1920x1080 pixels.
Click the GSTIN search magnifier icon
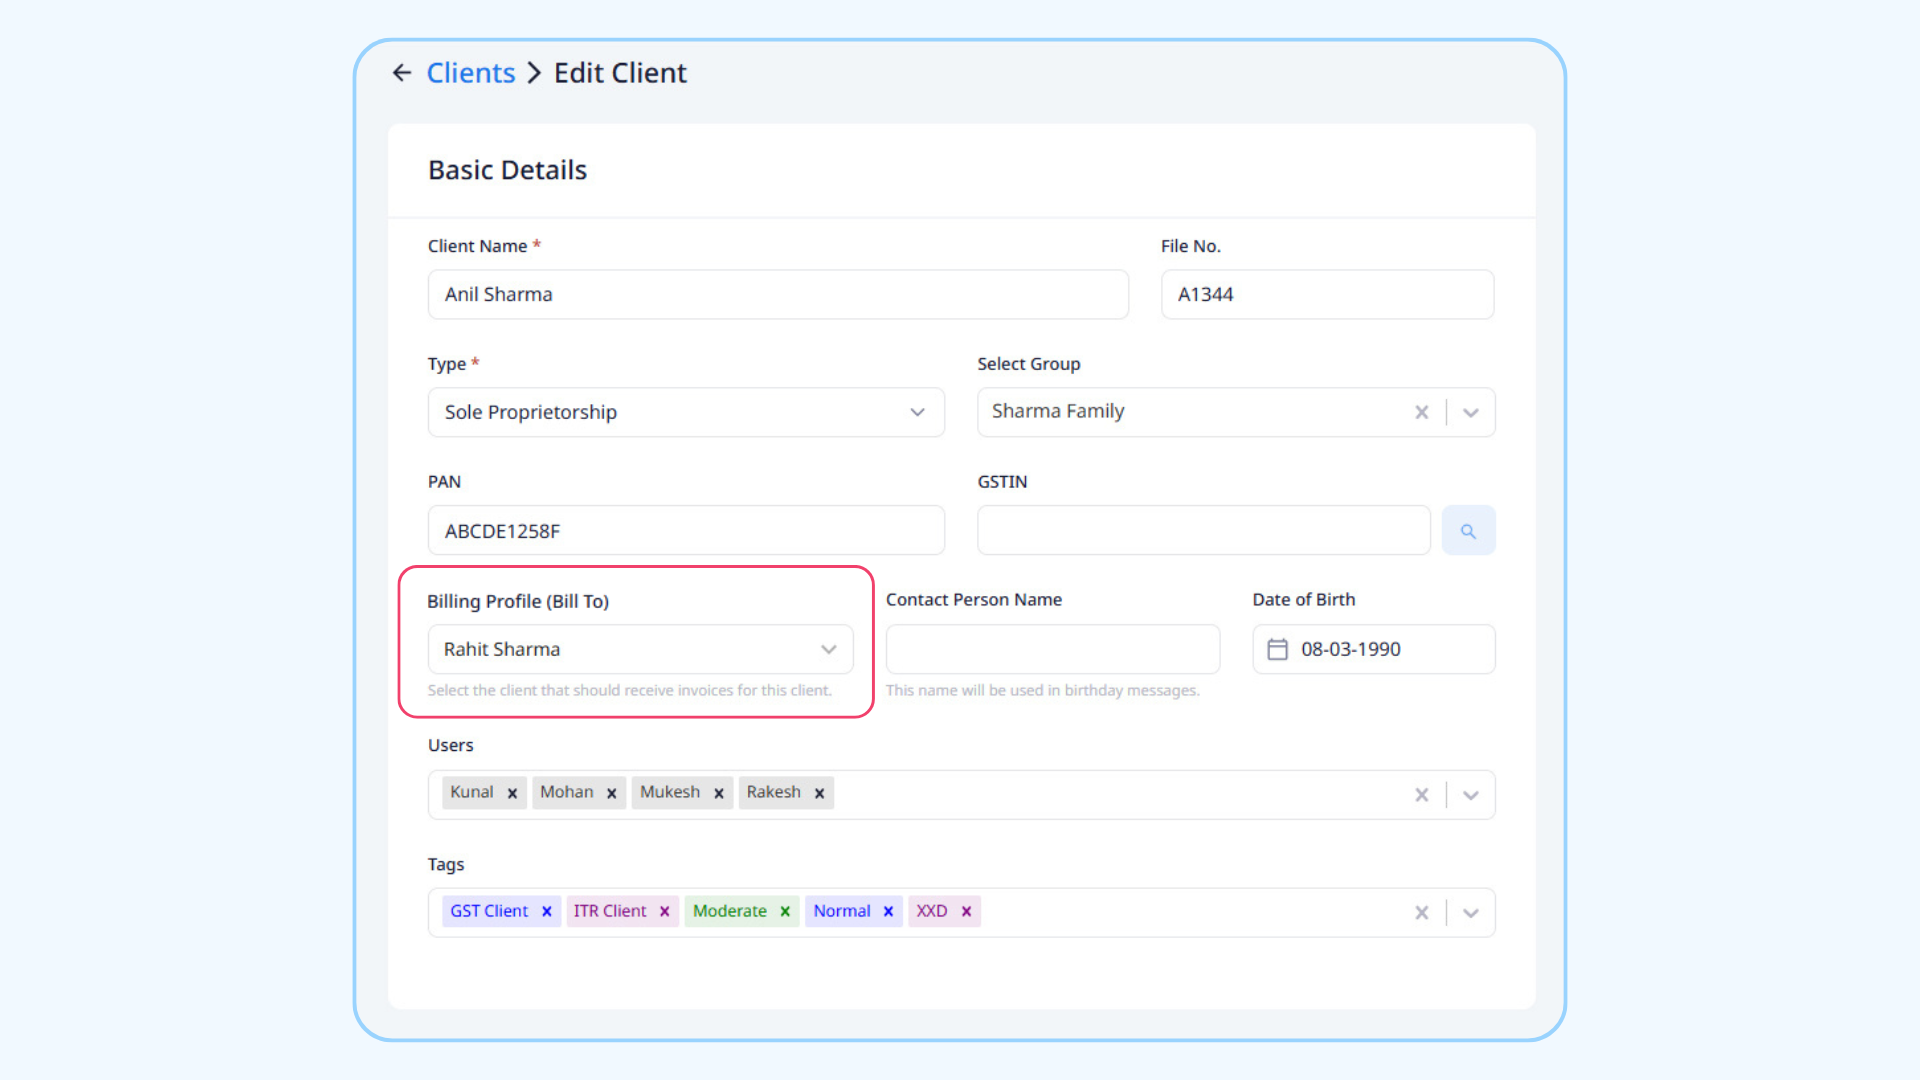point(1468,531)
